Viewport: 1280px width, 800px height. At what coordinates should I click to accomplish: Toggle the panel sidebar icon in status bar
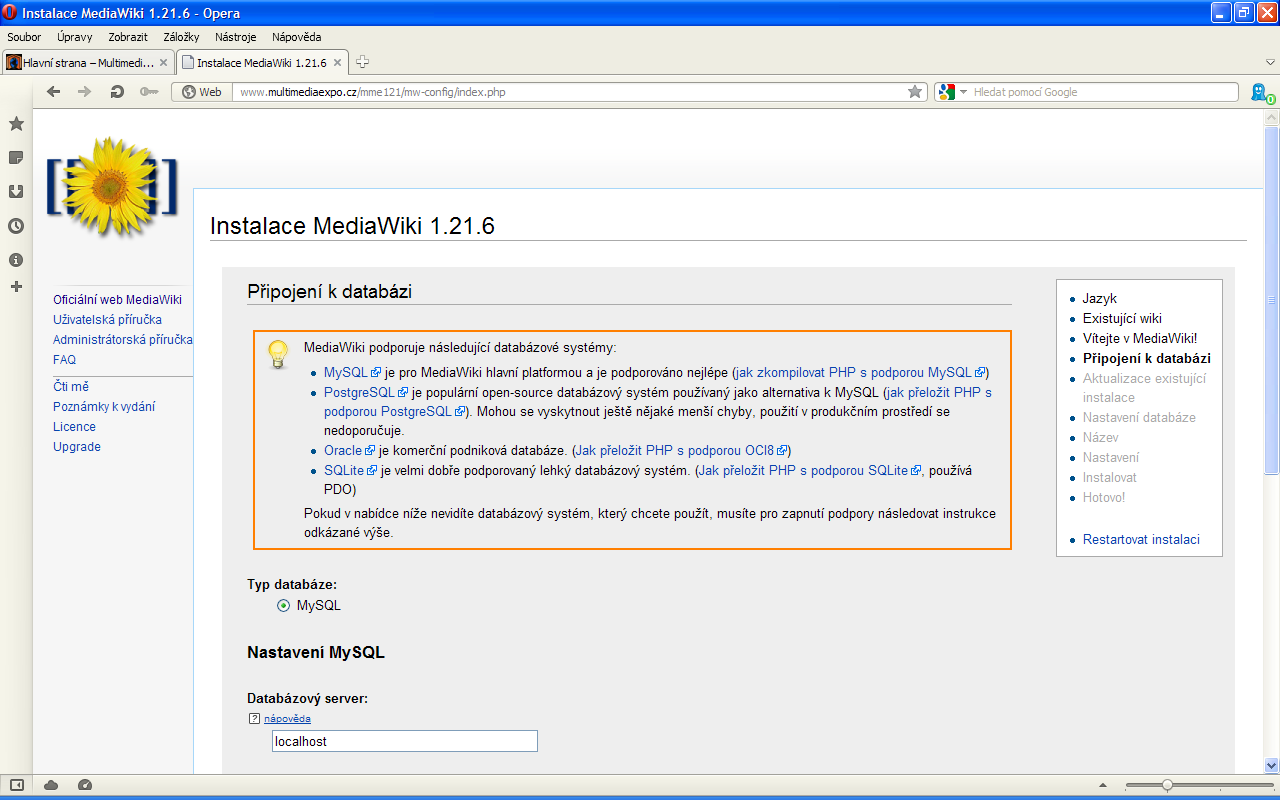(18, 785)
